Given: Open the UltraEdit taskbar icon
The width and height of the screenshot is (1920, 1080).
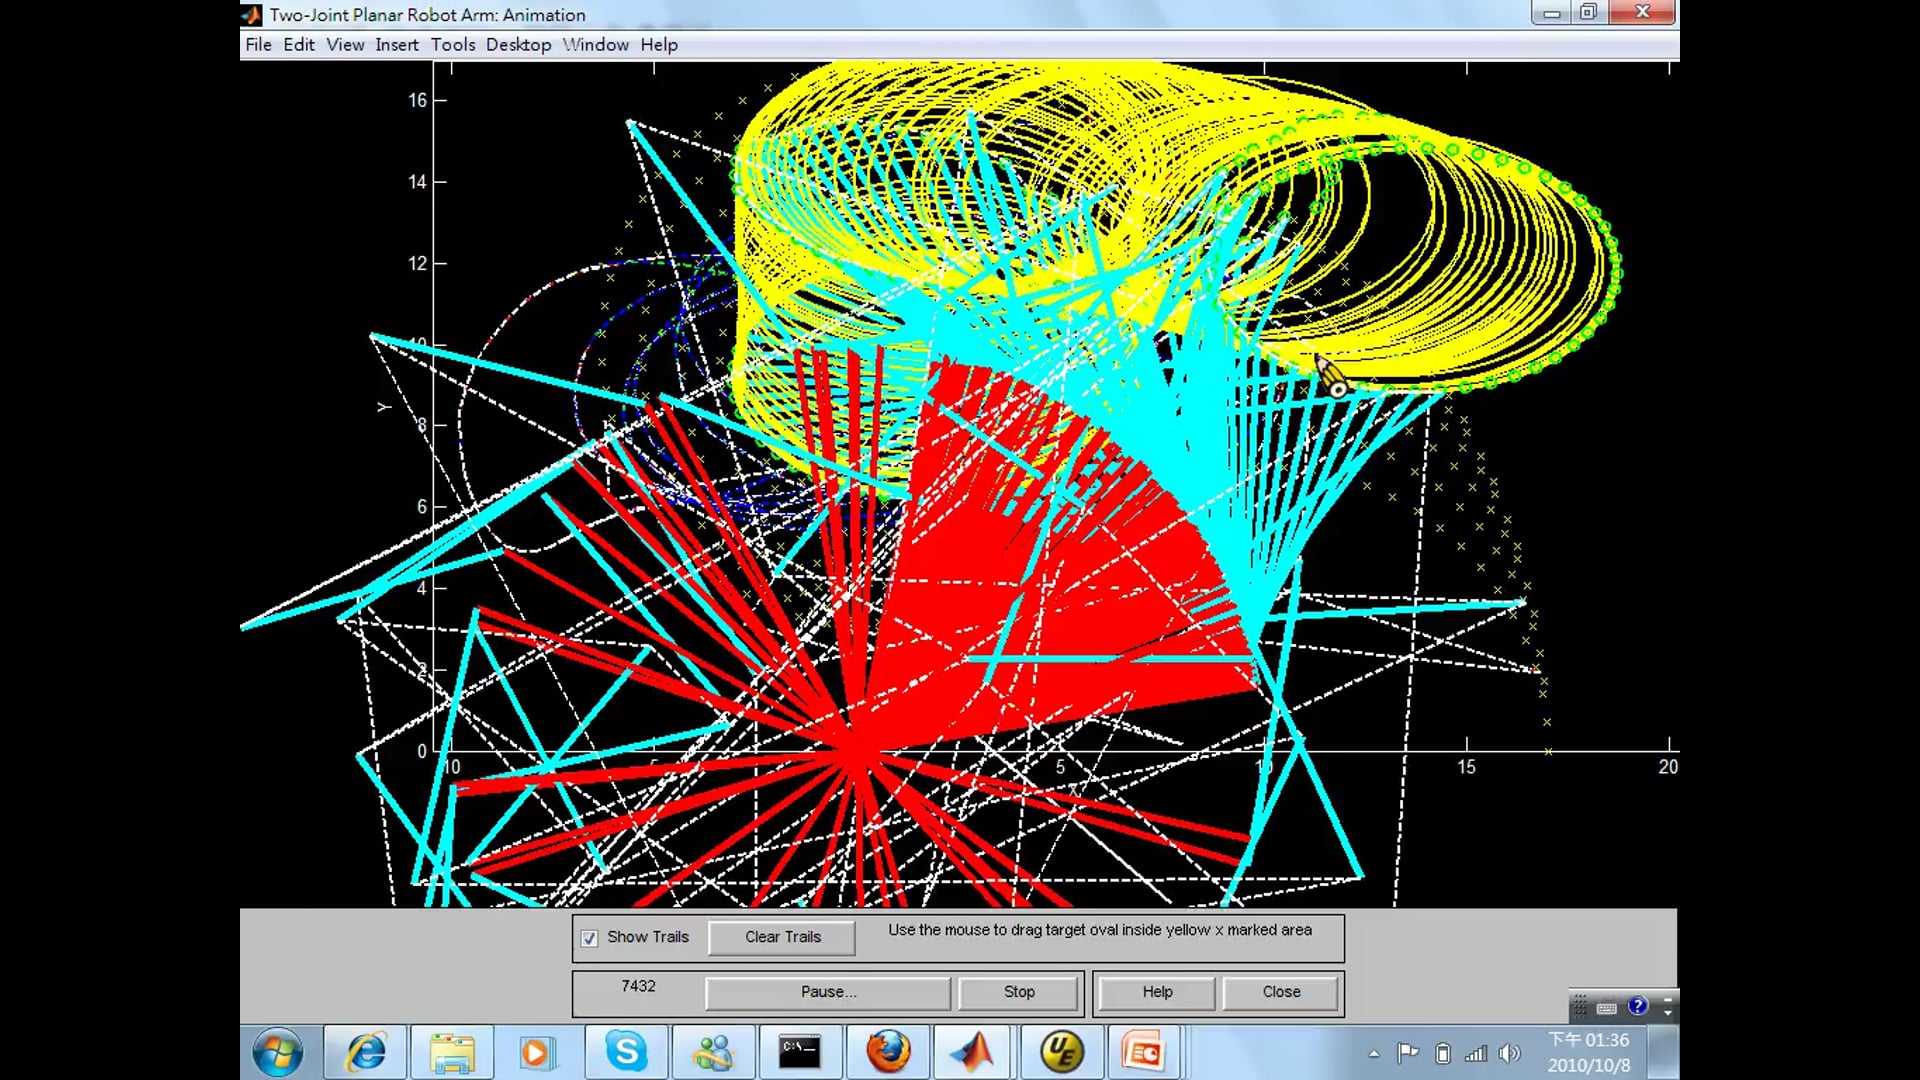Looking at the screenshot, I should [x=1061, y=1052].
